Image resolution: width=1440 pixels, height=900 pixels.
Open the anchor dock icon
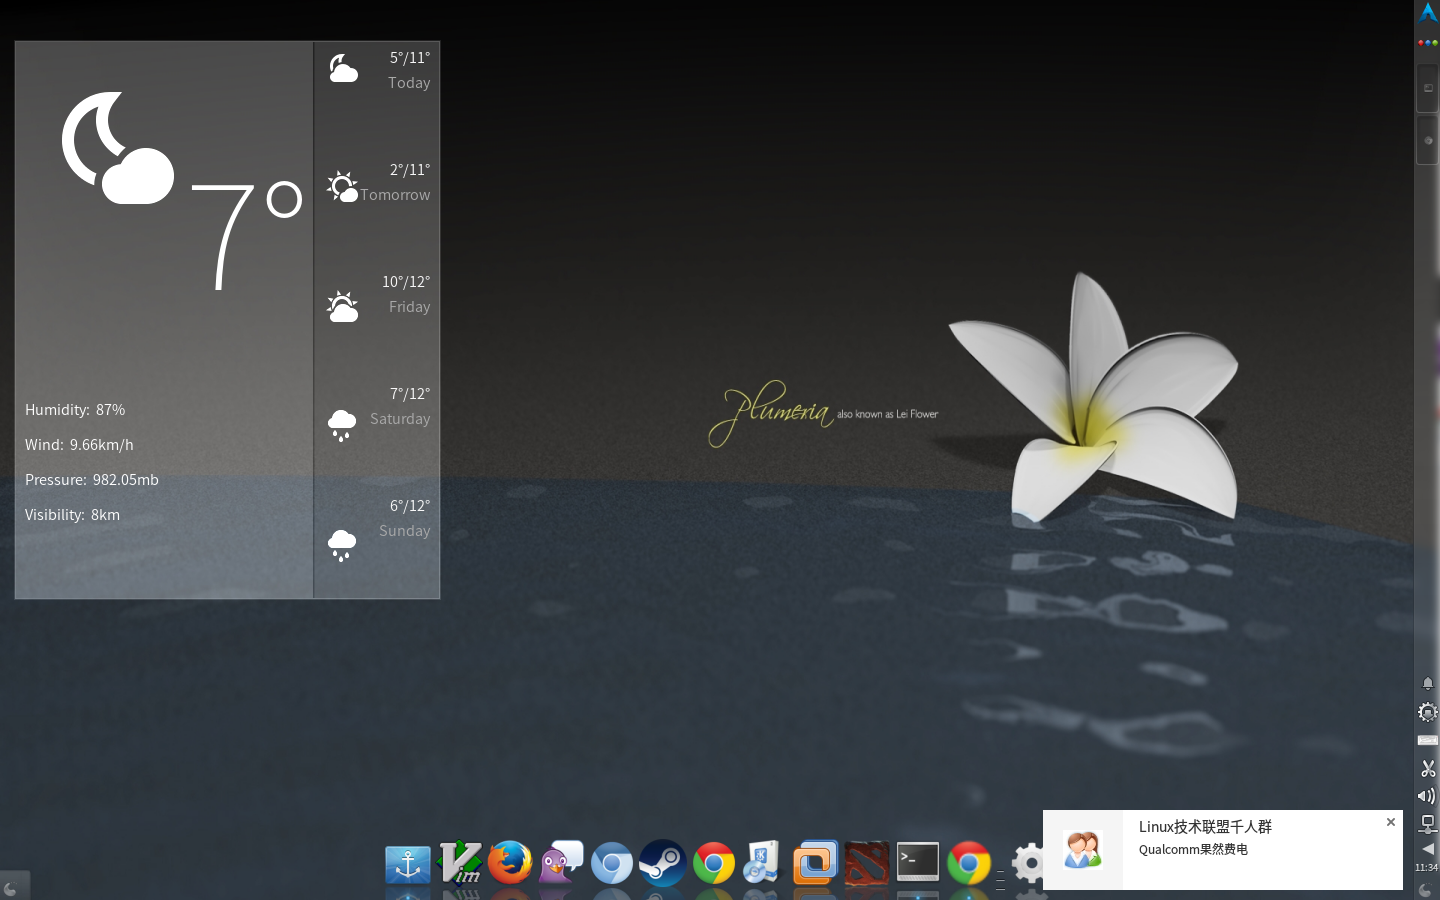(408, 864)
